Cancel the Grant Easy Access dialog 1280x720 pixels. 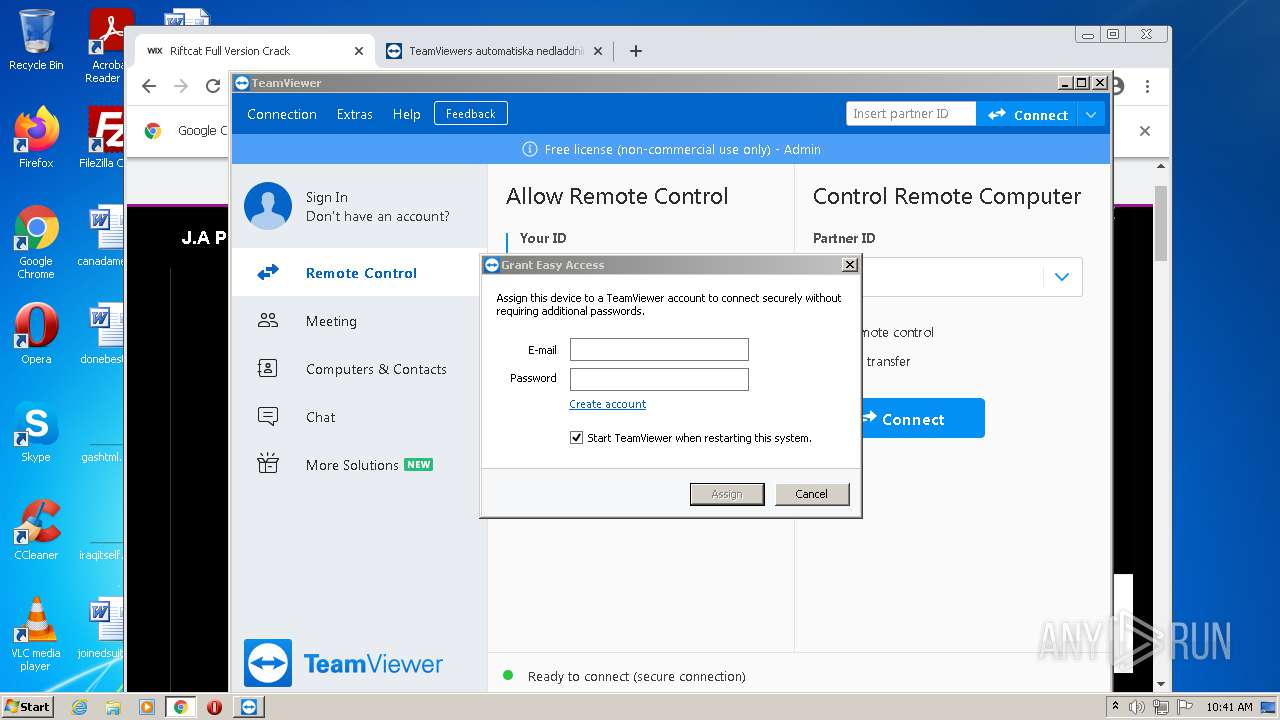point(812,494)
